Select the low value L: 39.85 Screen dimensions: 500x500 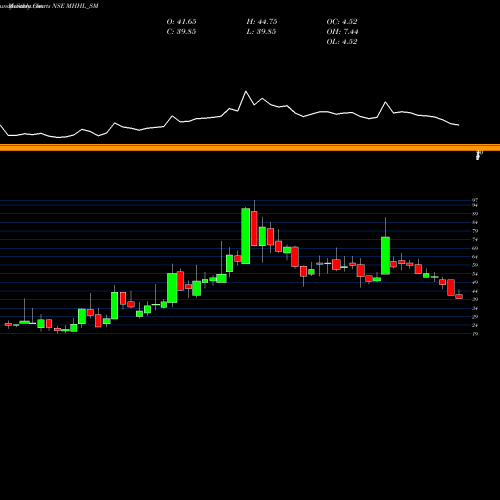pos(262,32)
